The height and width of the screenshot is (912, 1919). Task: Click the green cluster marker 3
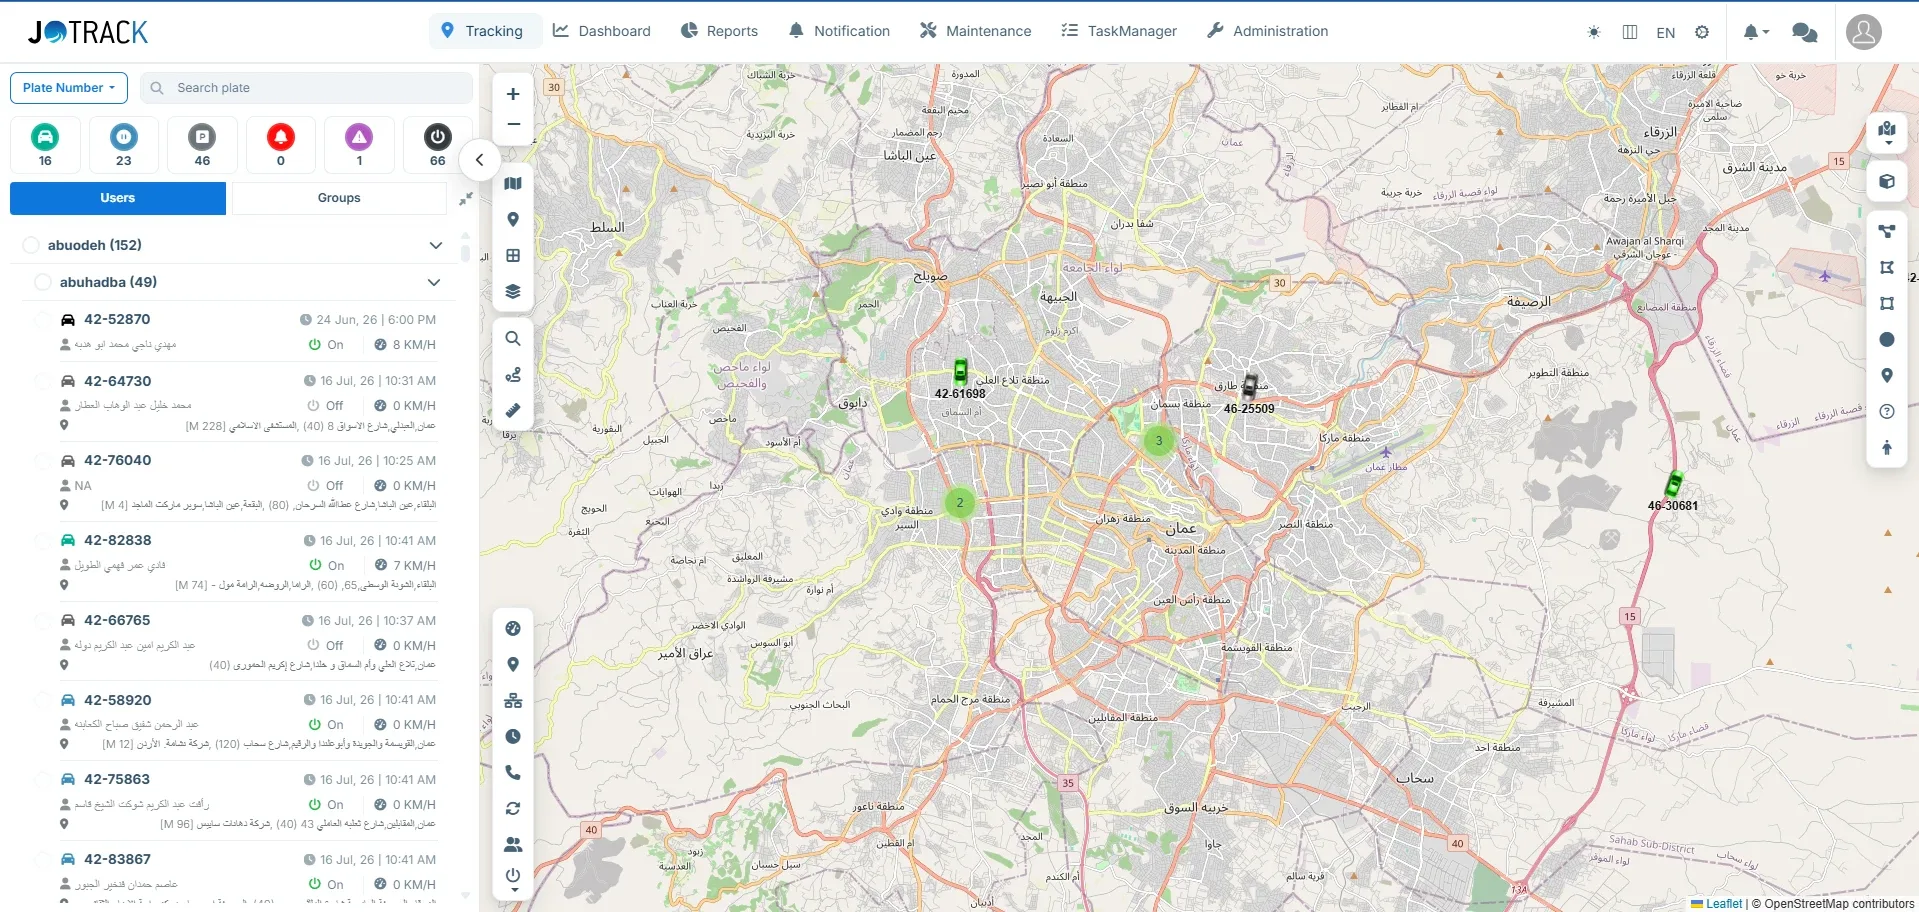pyautogui.click(x=1159, y=440)
